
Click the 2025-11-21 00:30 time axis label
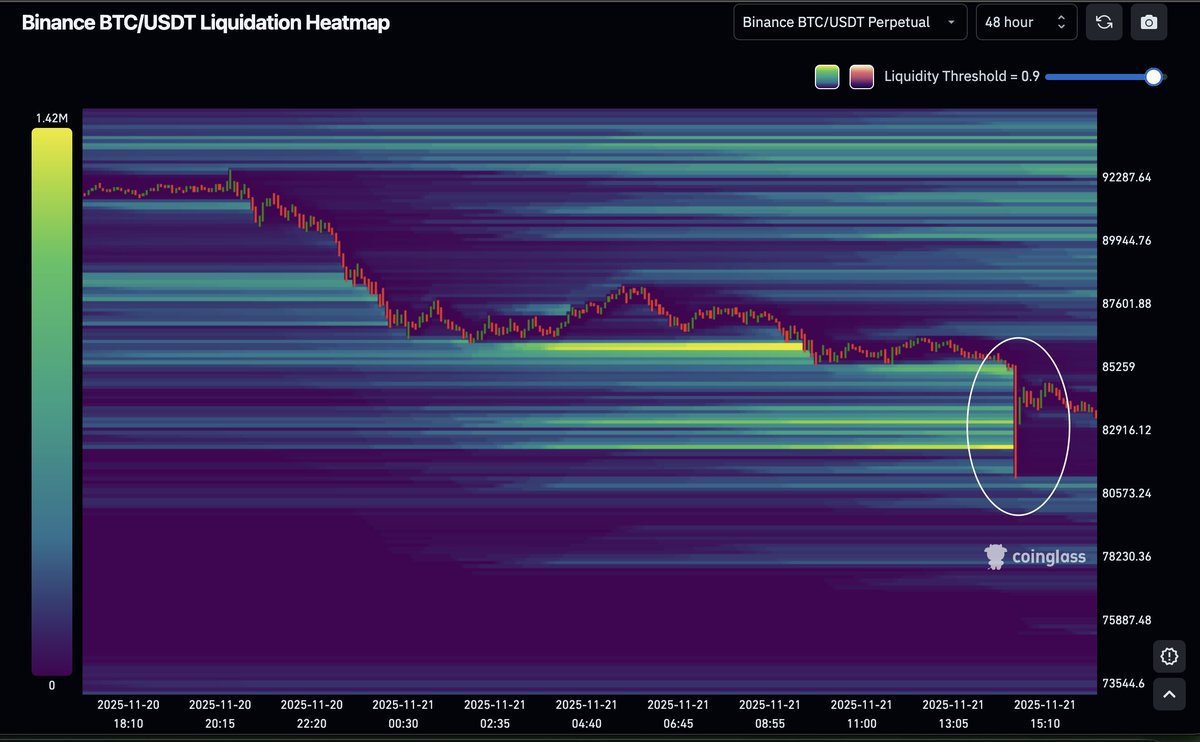click(403, 714)
